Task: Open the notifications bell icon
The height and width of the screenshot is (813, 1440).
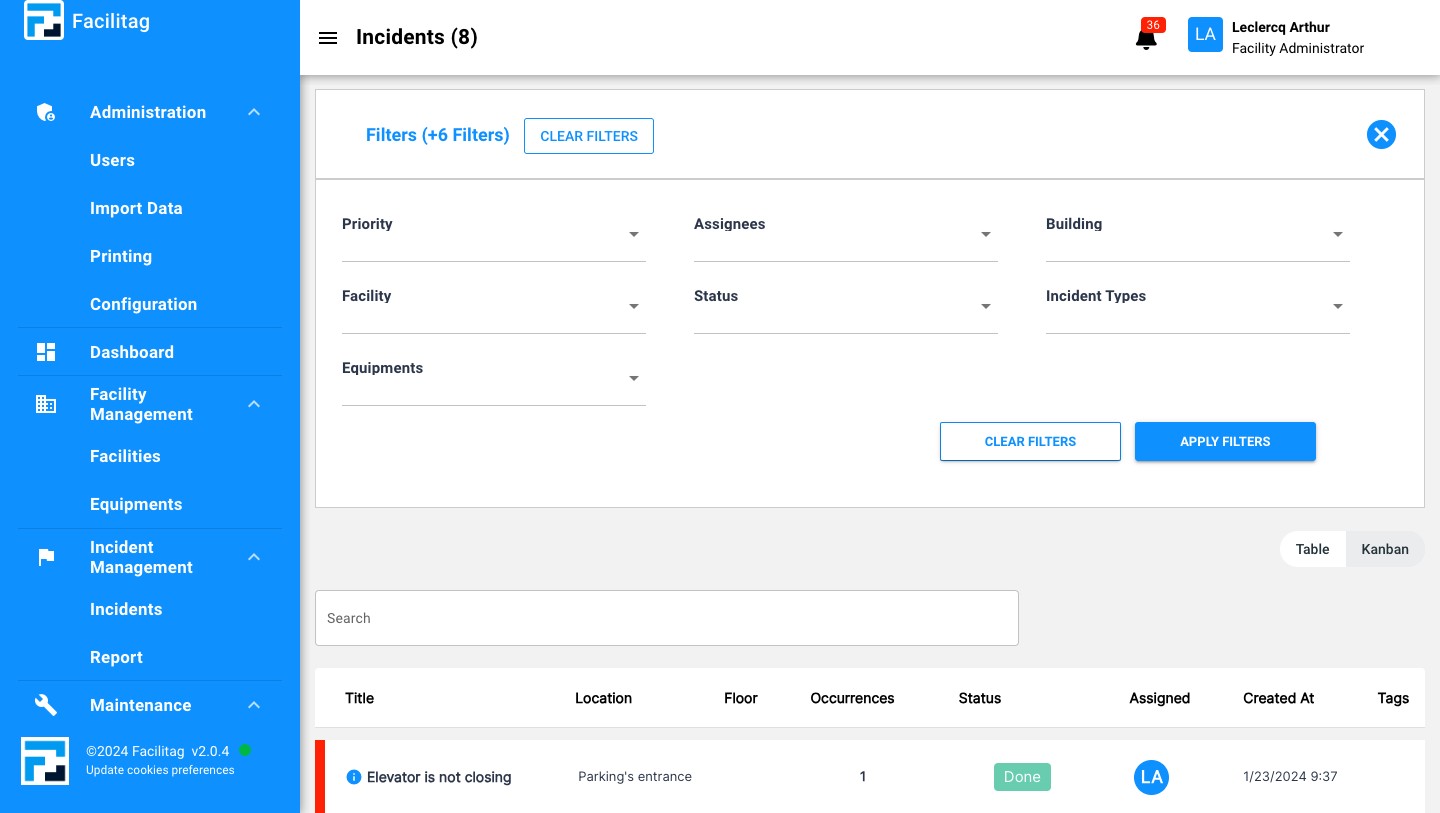Action: click(x=1146, y=39)
